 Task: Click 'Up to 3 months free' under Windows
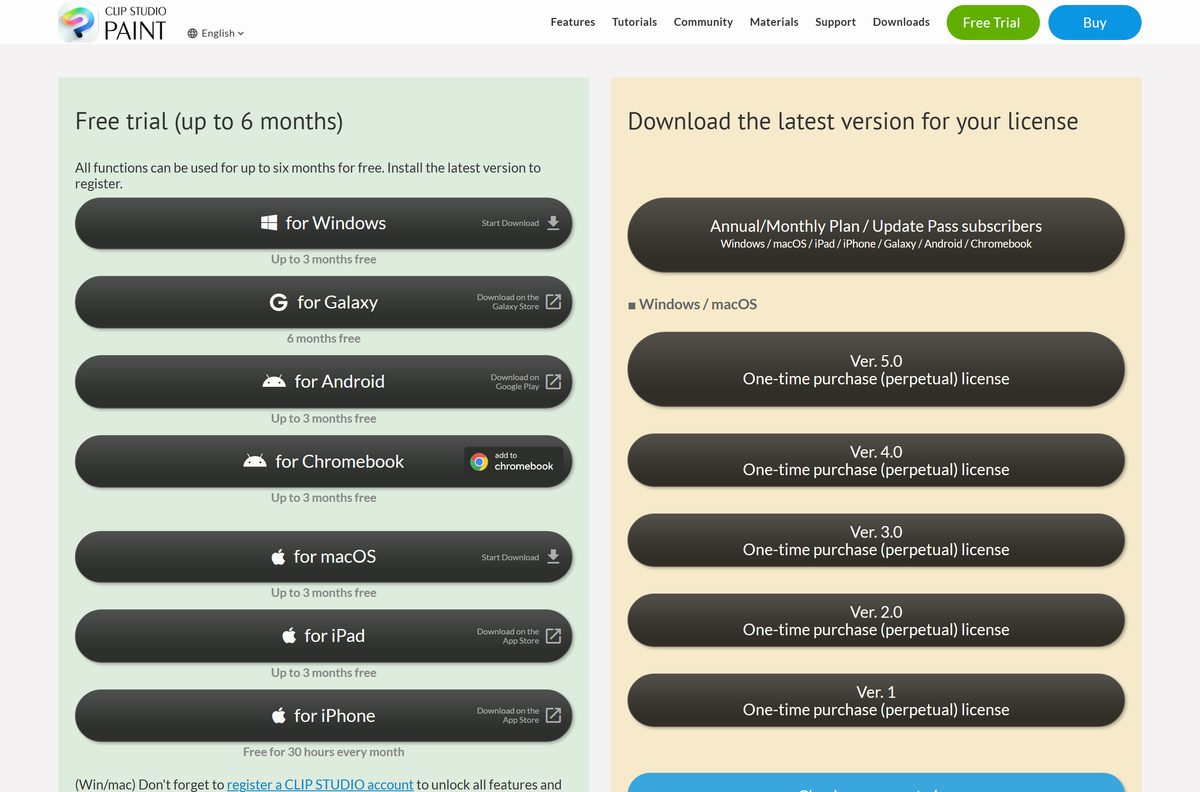coord(323,259)
